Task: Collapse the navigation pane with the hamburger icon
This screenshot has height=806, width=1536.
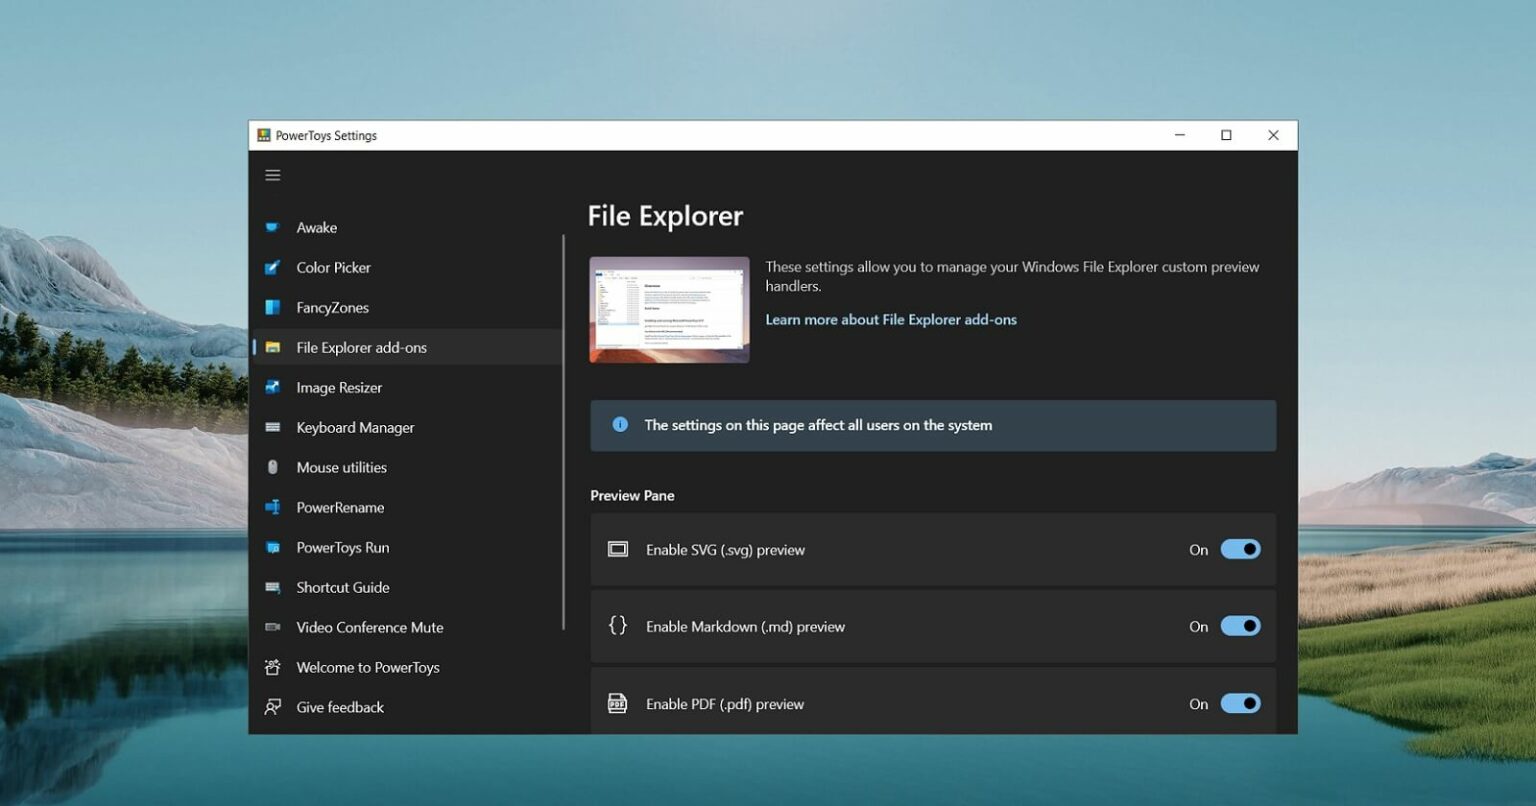Action: (272, 174)
